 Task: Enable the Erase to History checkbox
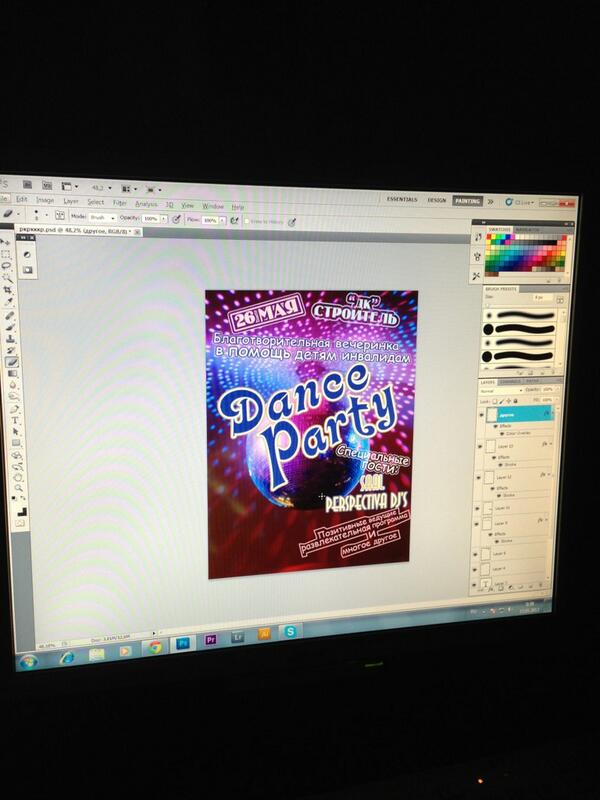click(247, 221)
